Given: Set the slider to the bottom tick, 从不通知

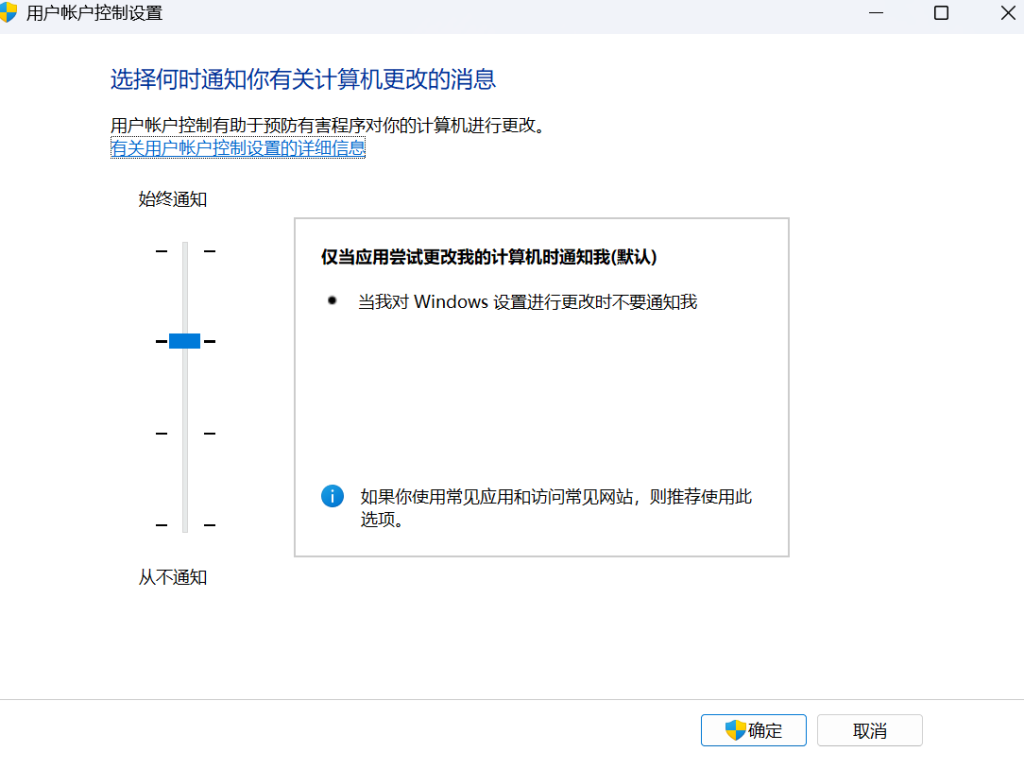Looking at the screenshot, I should click(x=185, y=524).
